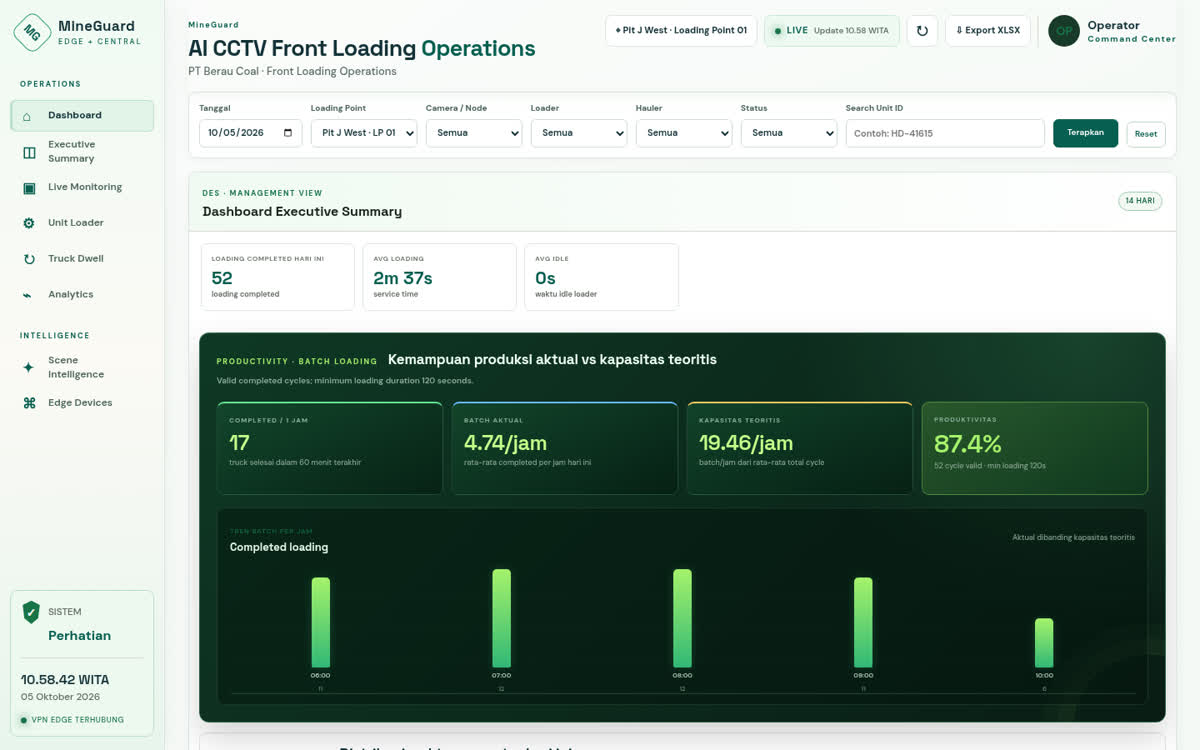1200x750 pixels.
Task: Click the OP operator avatar
Action: coord(1064,31)
